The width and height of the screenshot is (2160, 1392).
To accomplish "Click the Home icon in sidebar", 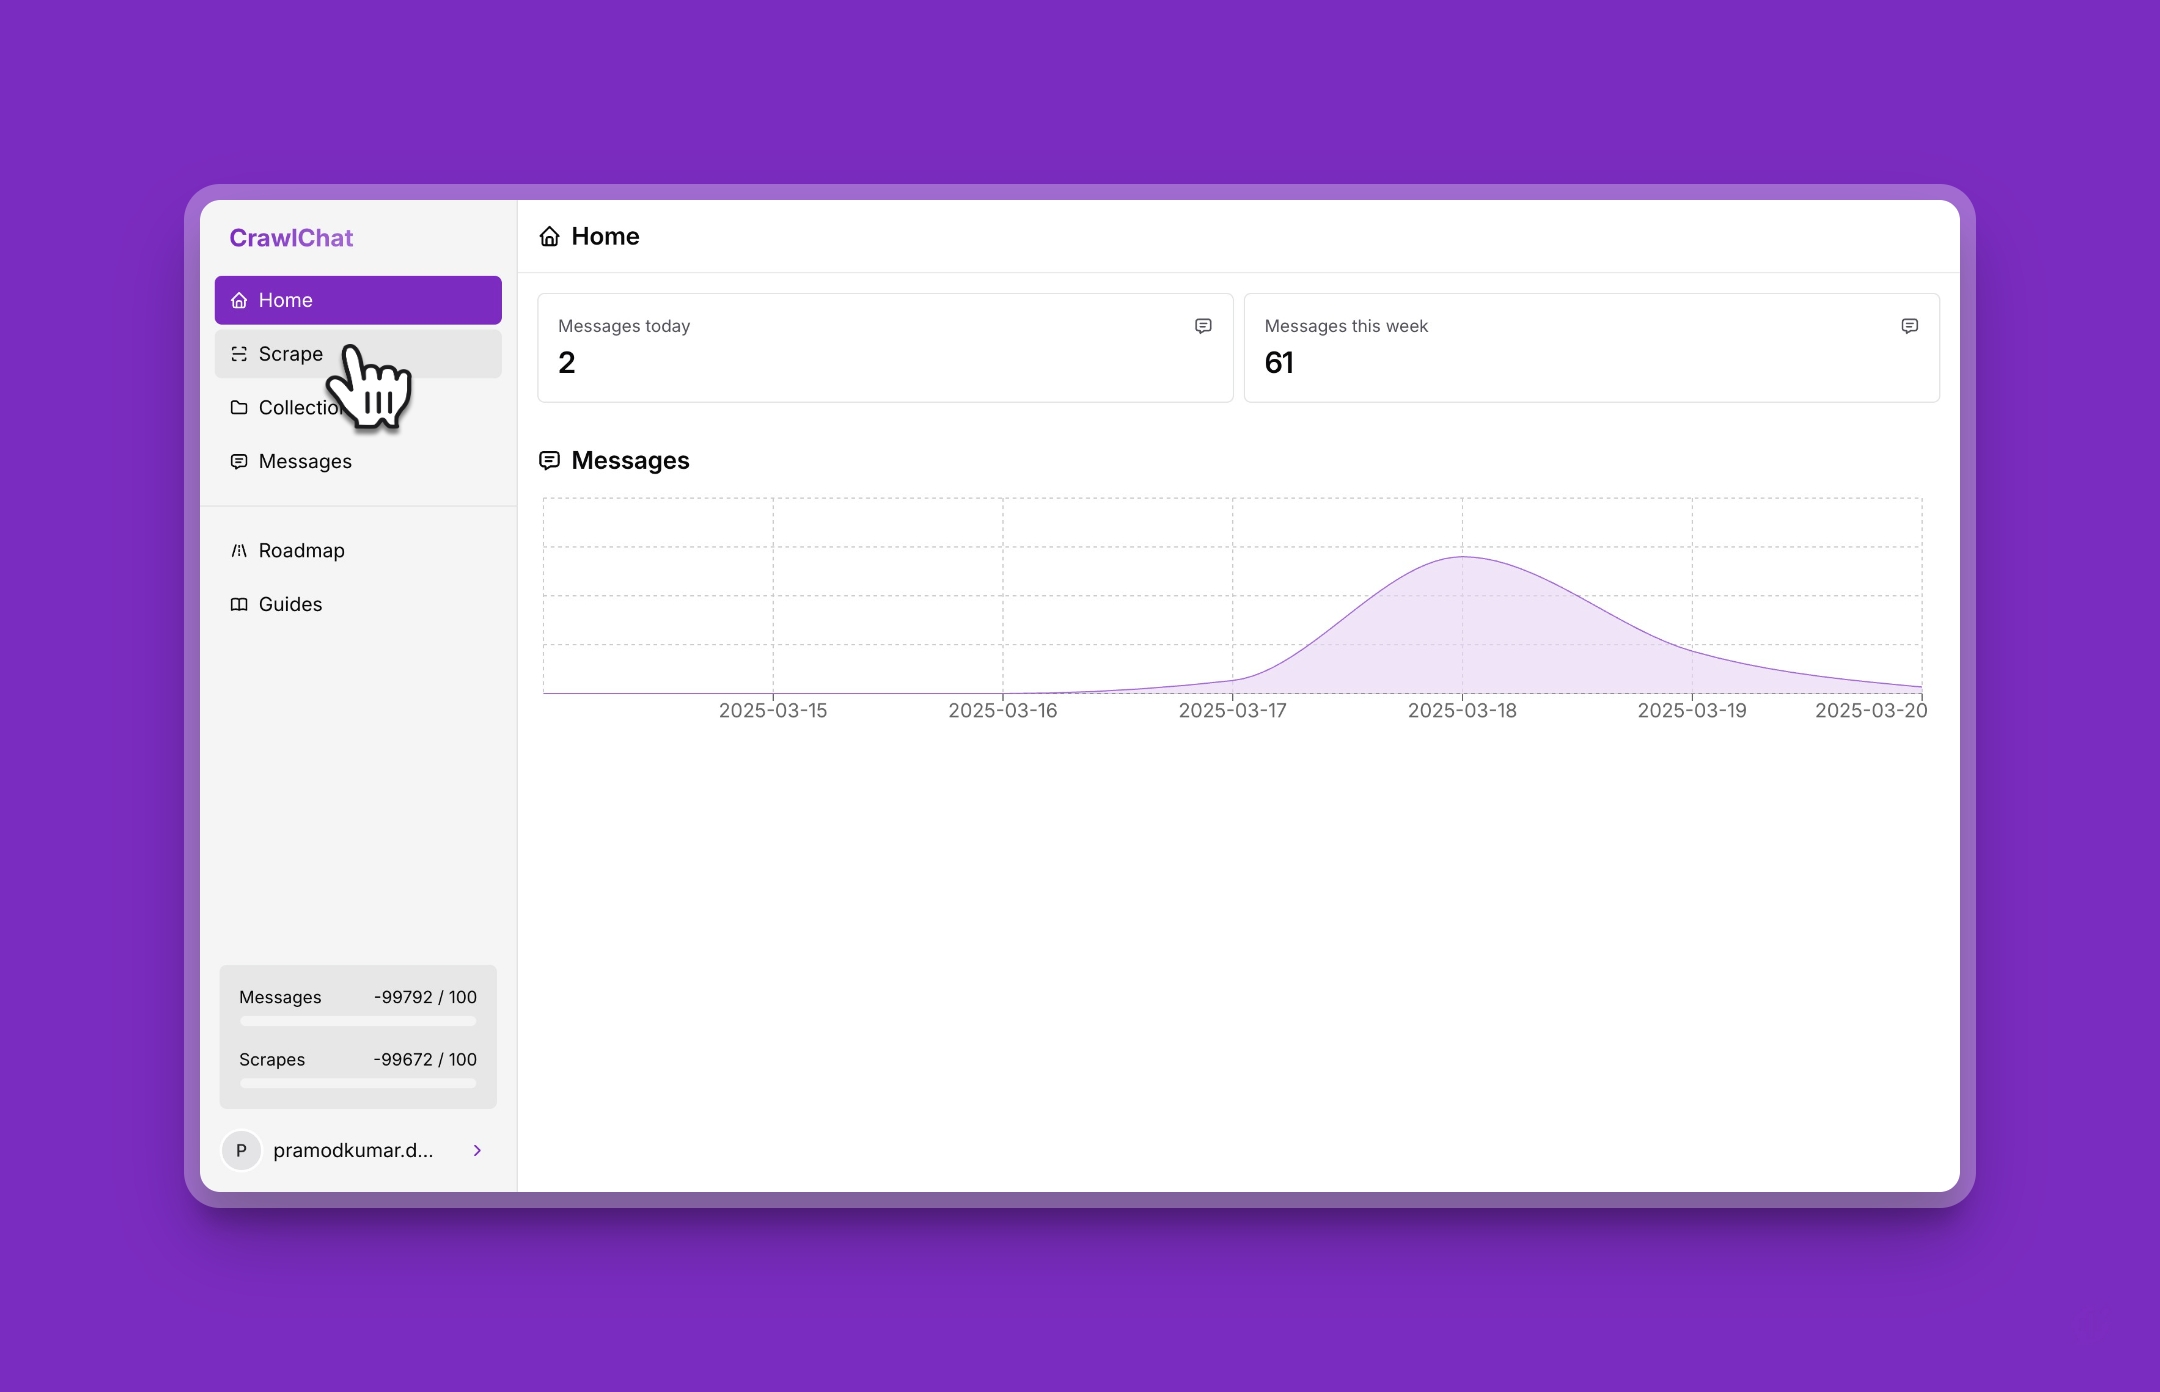I will (x=239, y=300).
